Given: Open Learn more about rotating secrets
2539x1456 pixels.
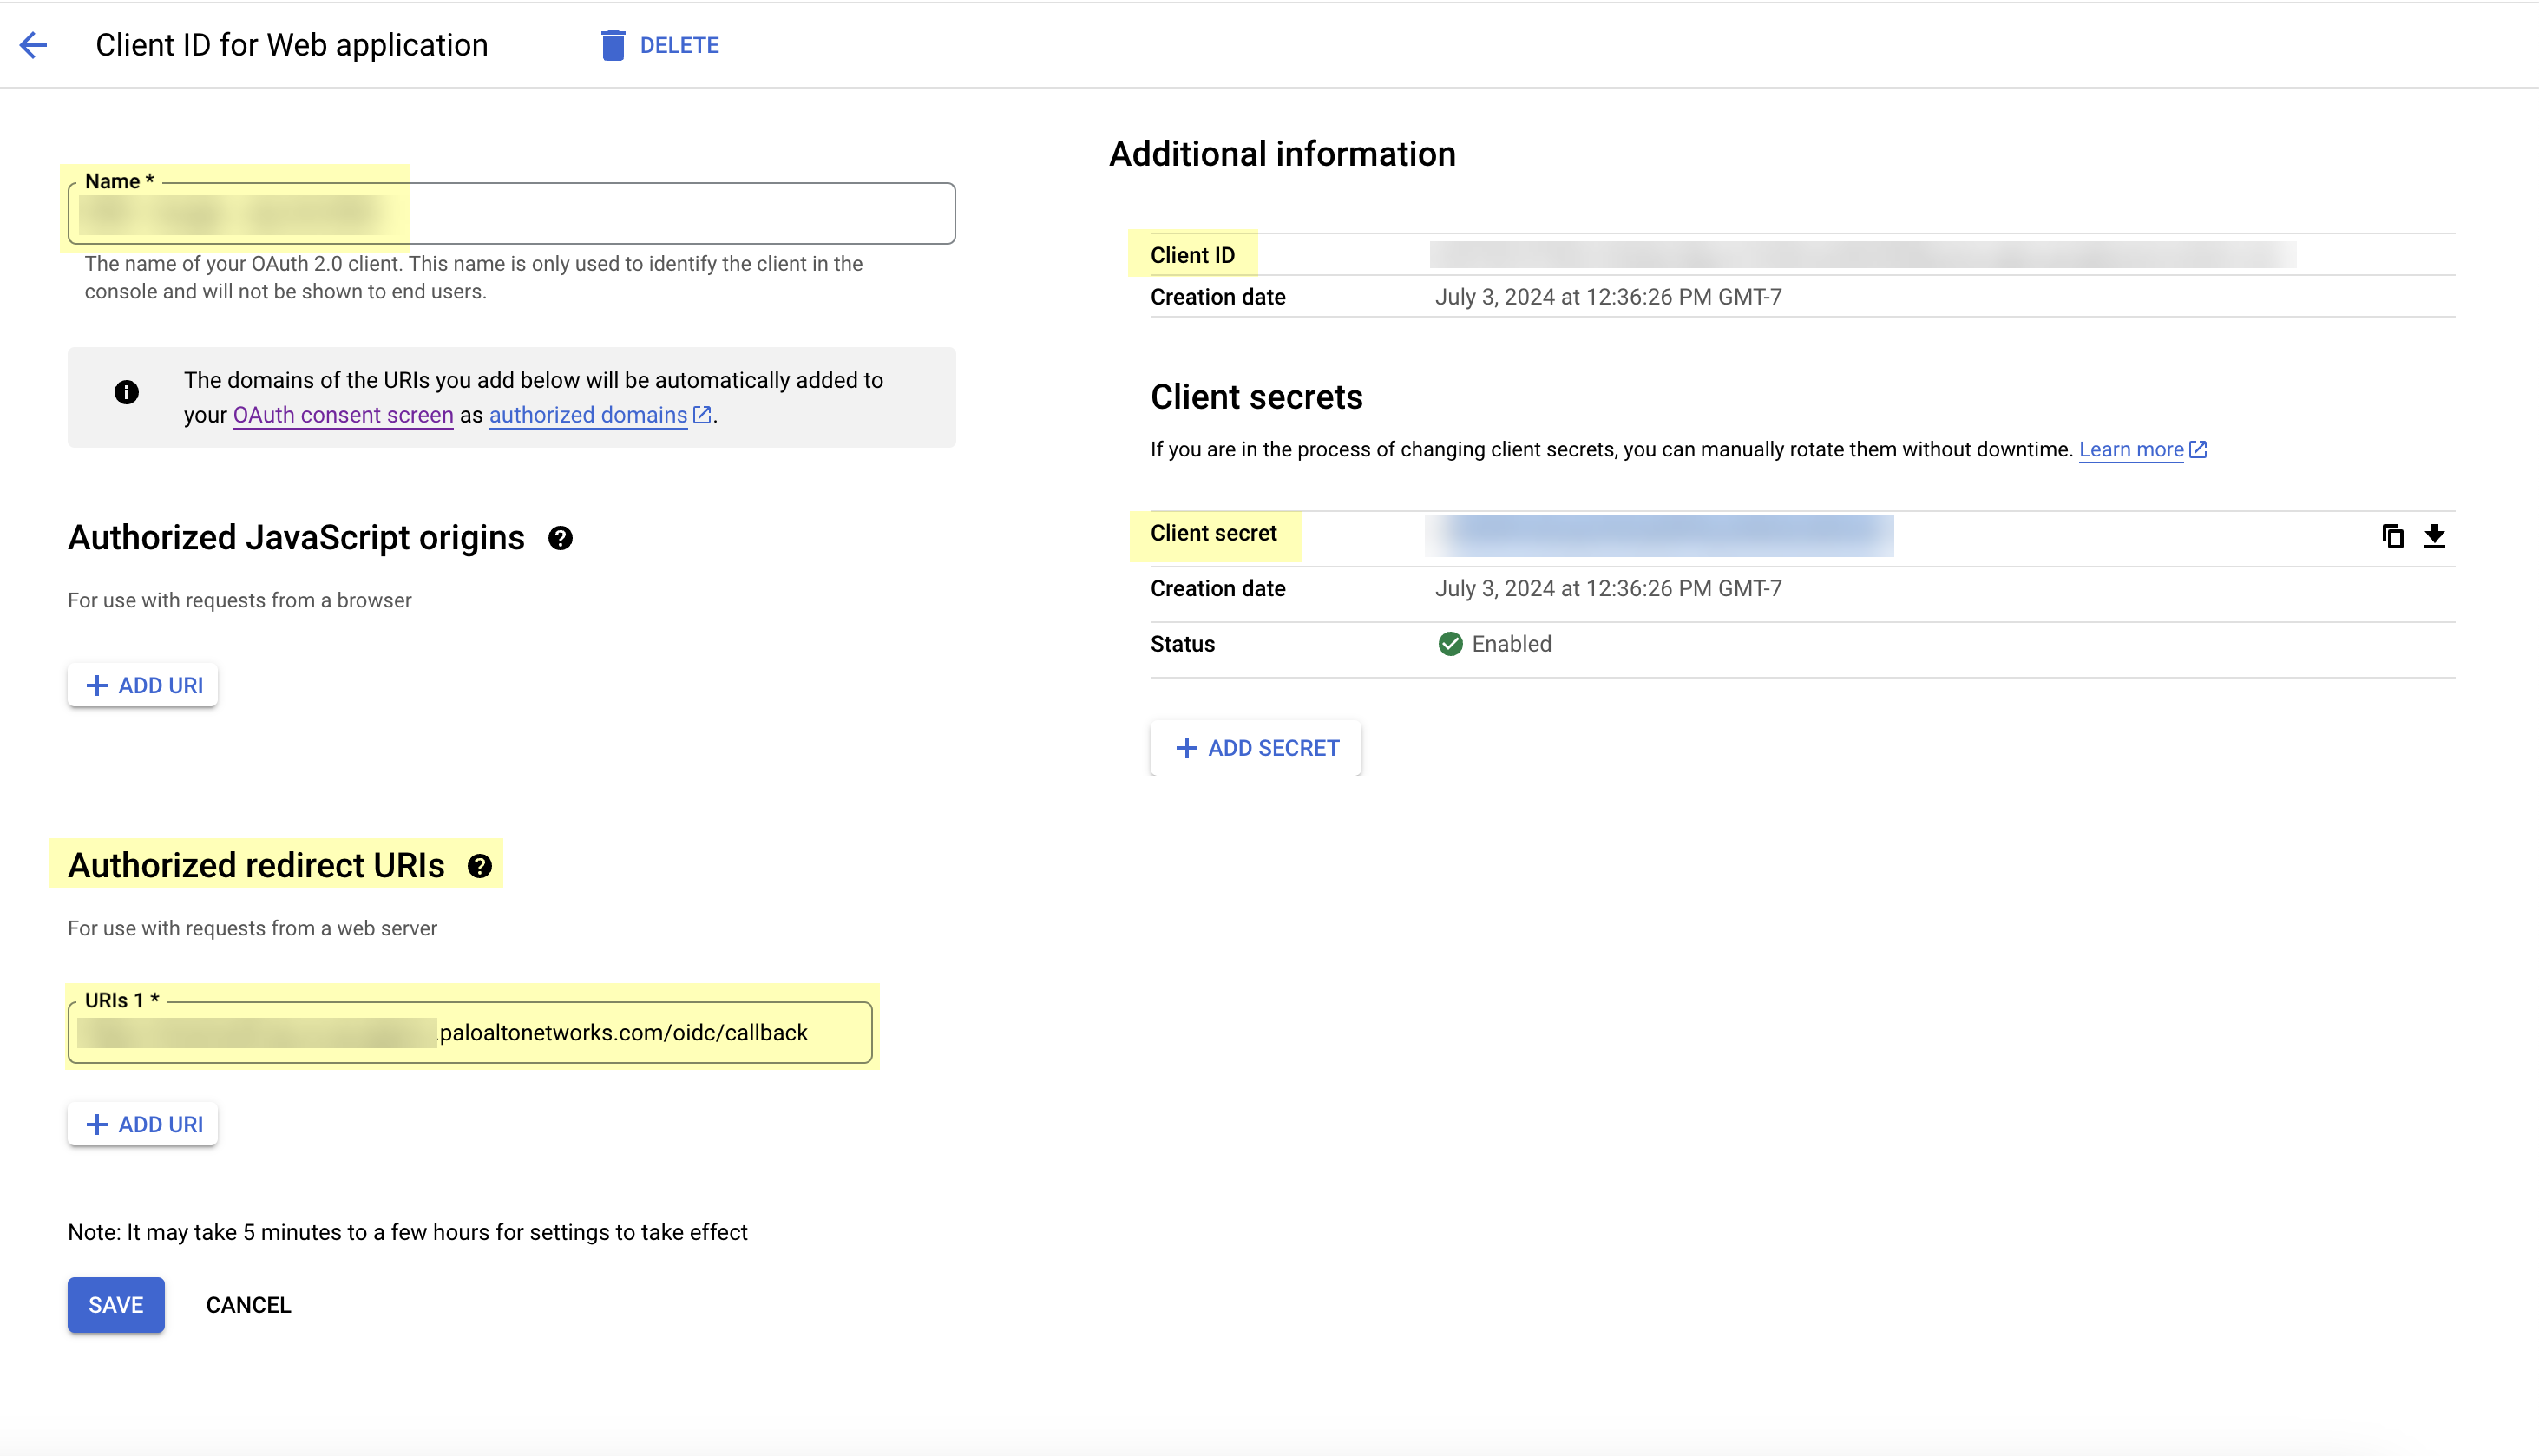Looking at the screenshot, I should (x=2131, y=450).
